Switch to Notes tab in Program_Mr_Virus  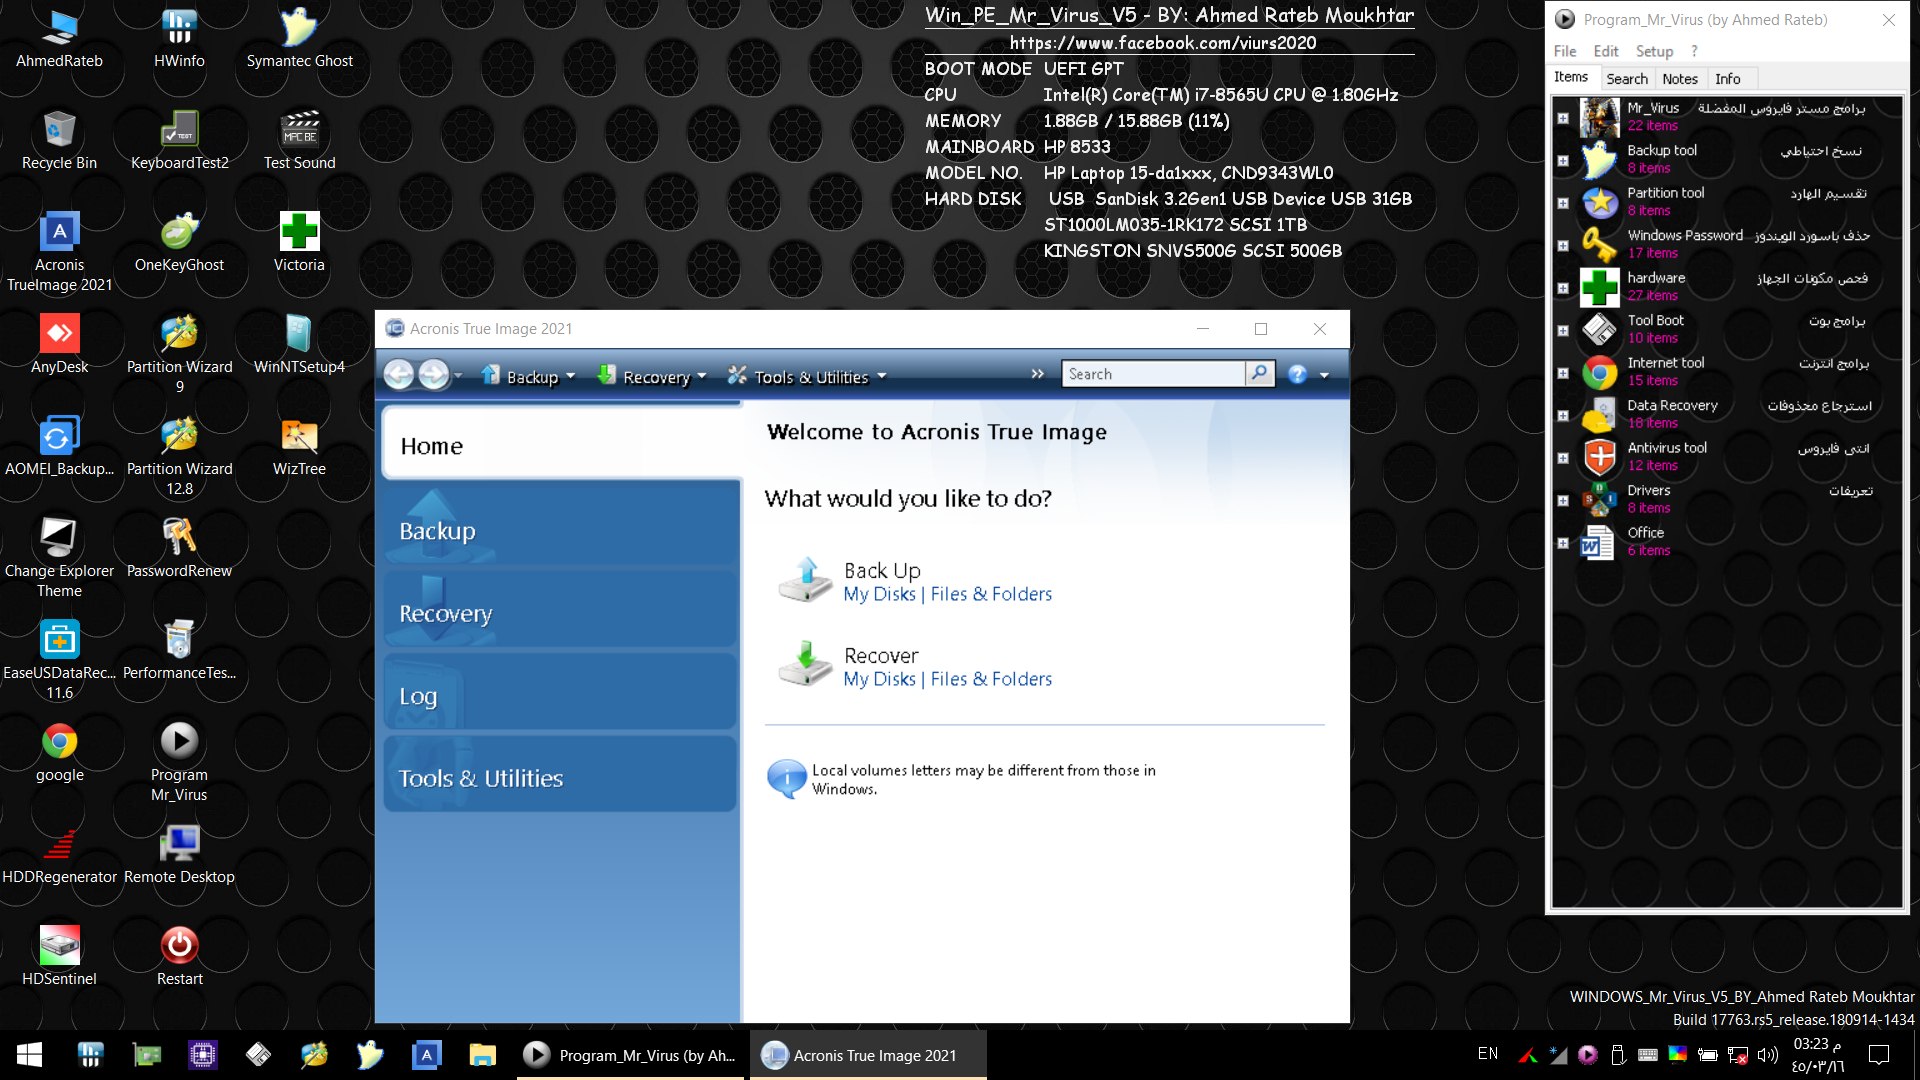[x=1680, y=79]
